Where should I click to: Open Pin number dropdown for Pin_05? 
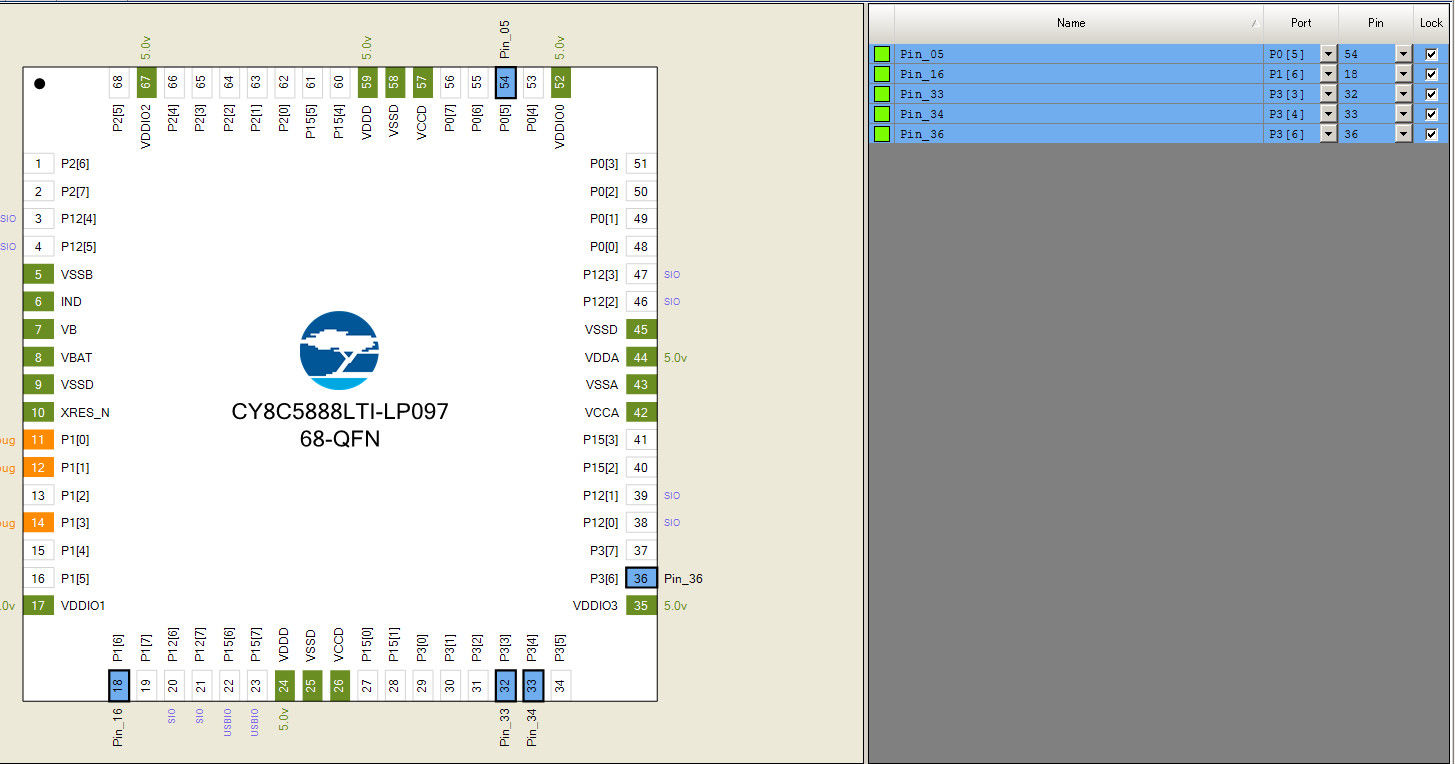tap(1404, 54)
